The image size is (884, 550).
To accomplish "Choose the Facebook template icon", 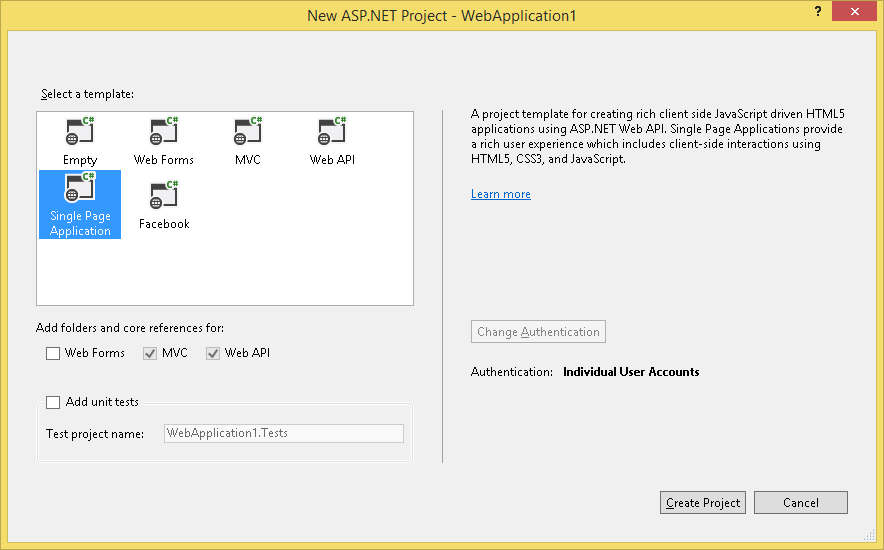I will pos(164,195).
